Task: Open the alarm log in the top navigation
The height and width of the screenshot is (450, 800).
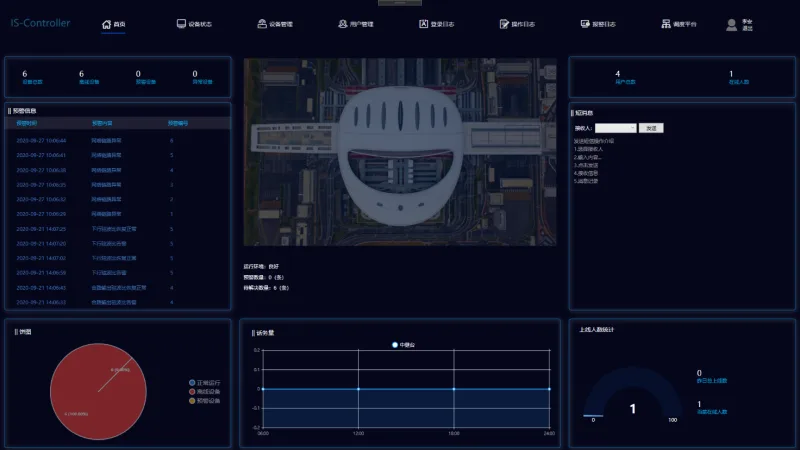Action: 598,24
